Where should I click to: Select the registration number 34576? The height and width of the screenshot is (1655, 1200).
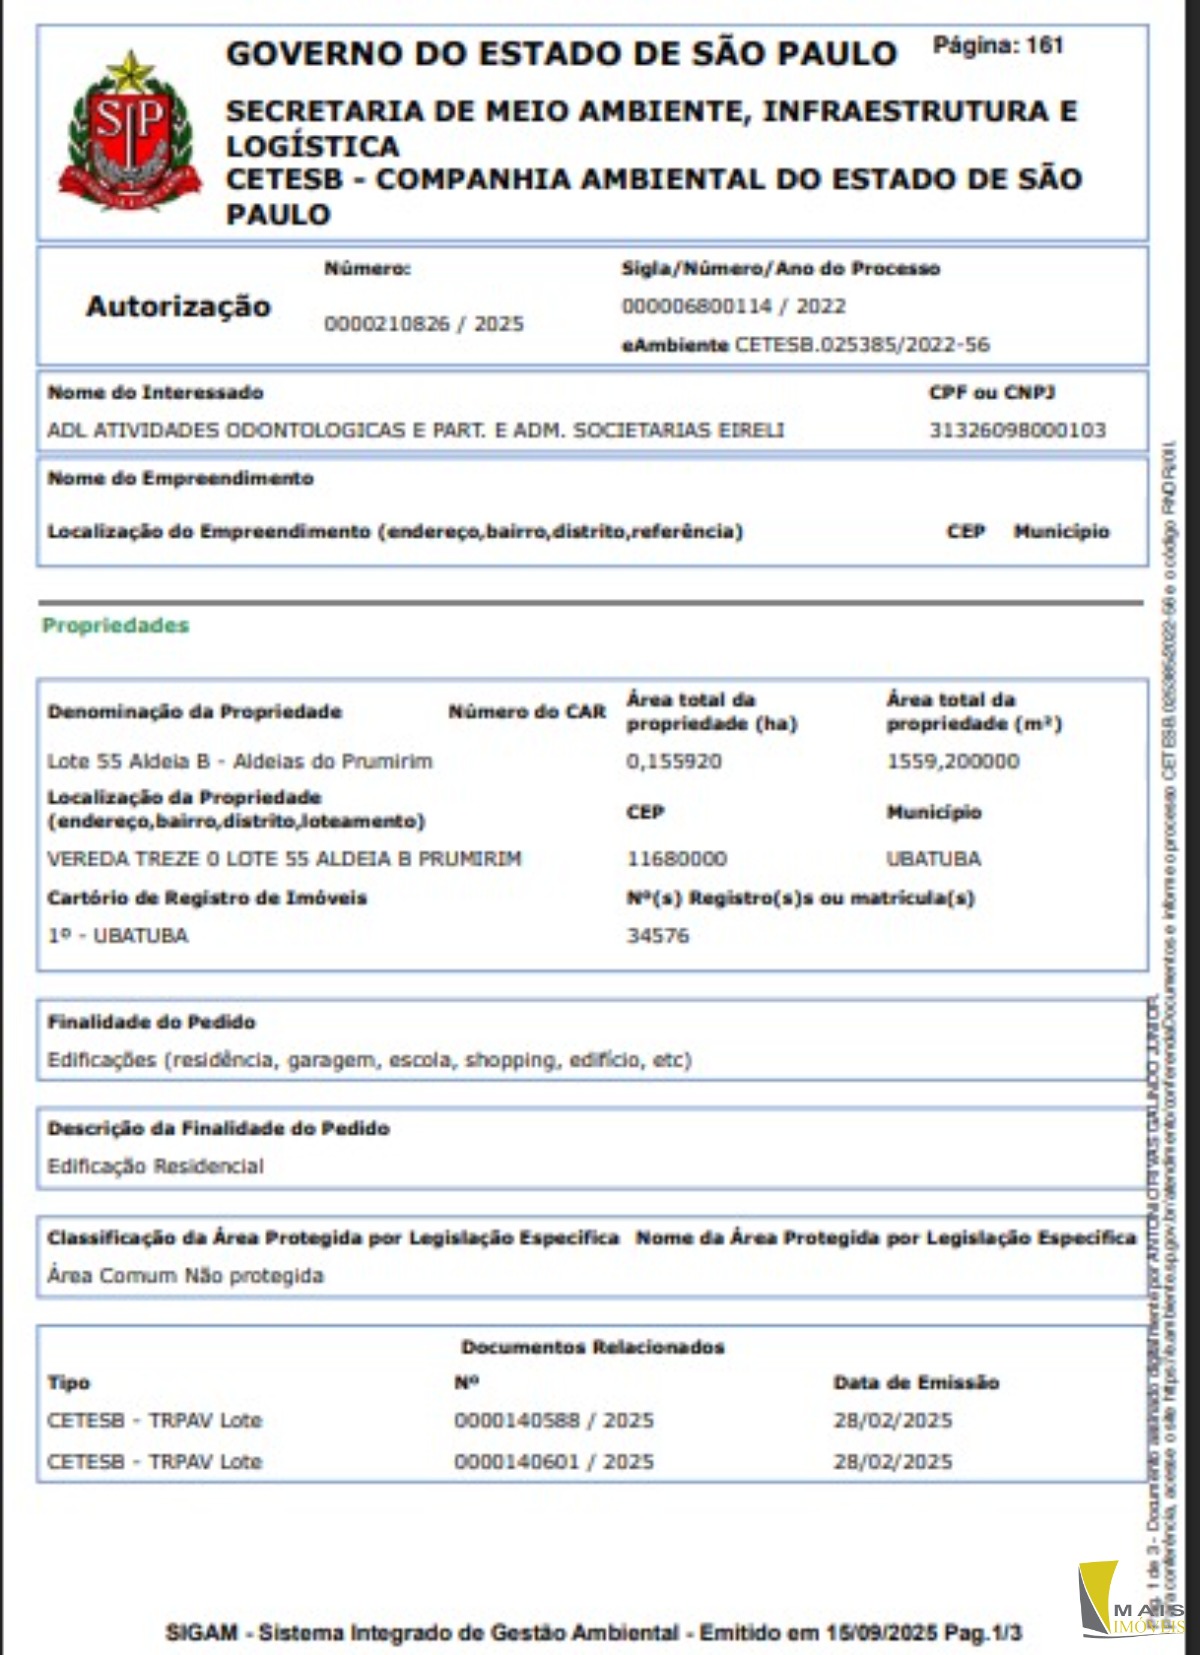pos(658,936)
